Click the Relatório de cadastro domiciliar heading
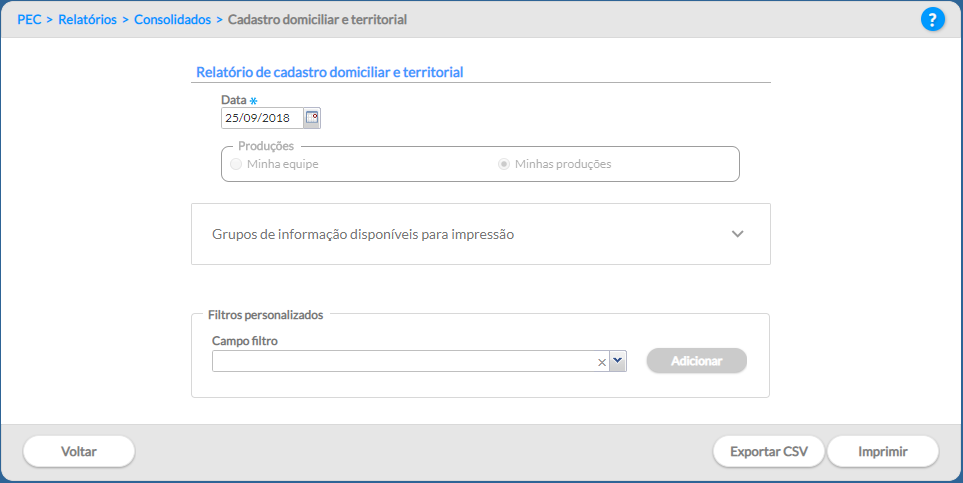The height and width of the screenshot is (483, 963). coord(330,72)
